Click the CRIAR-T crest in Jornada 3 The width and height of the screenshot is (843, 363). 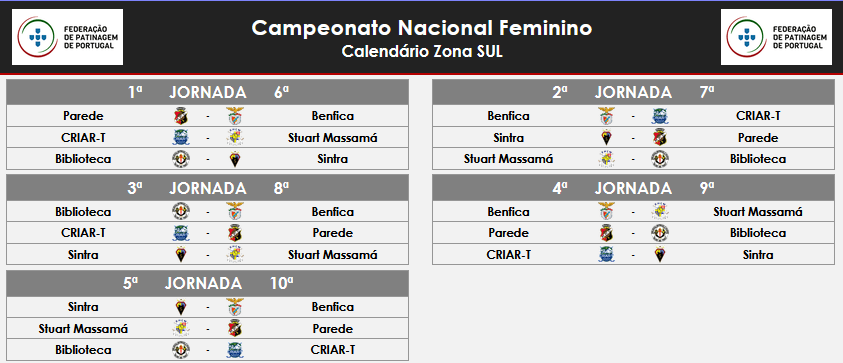click(x=181, y=233)
